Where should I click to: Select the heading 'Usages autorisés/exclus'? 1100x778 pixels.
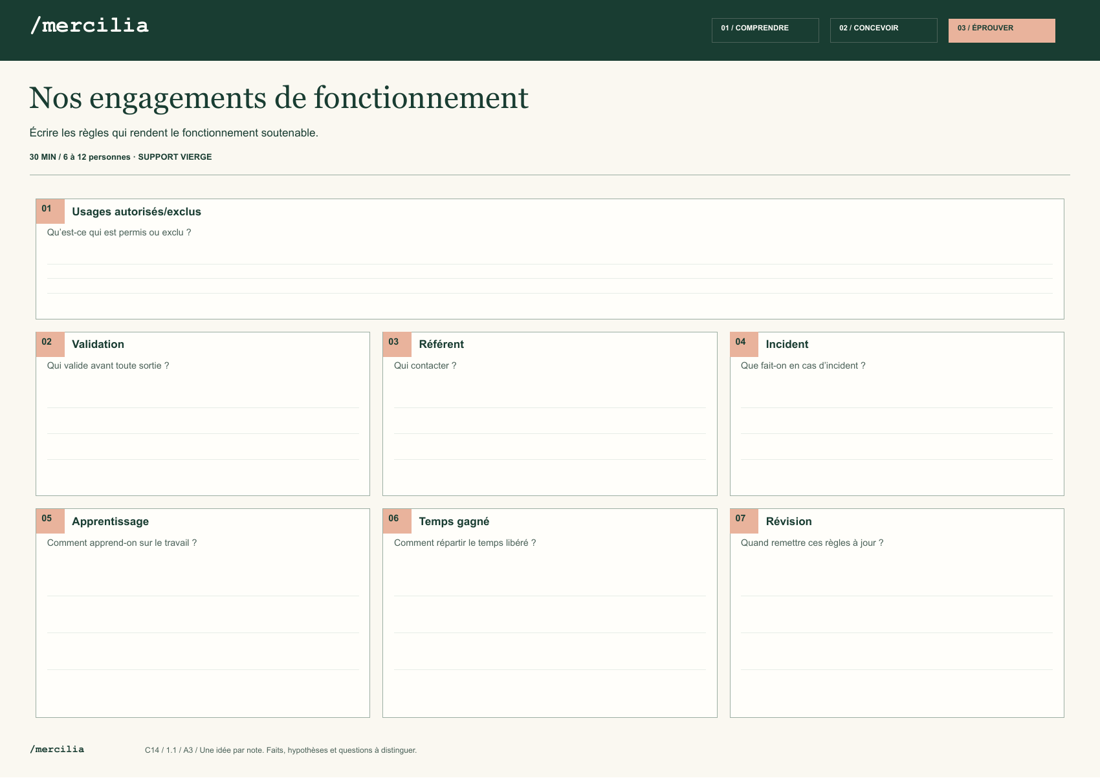point(136,211)
